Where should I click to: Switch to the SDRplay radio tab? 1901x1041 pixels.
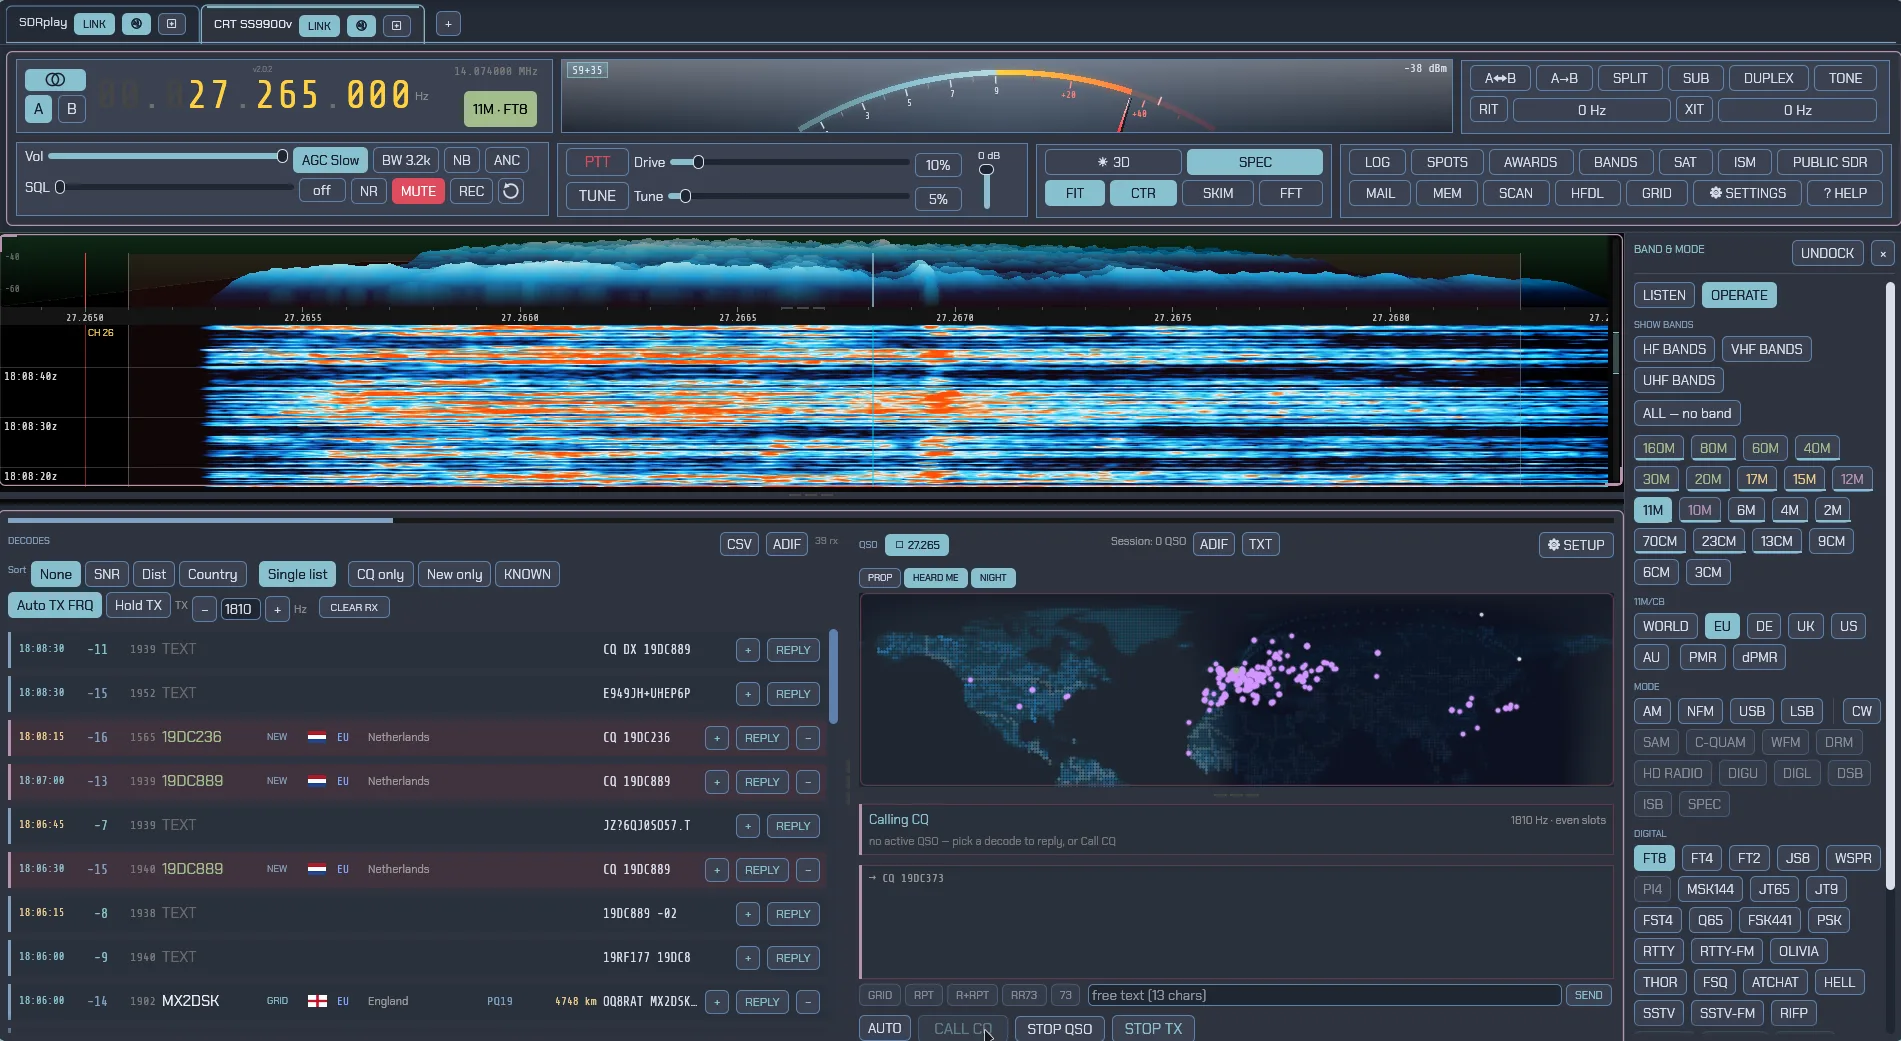click(x=43, y=23)
